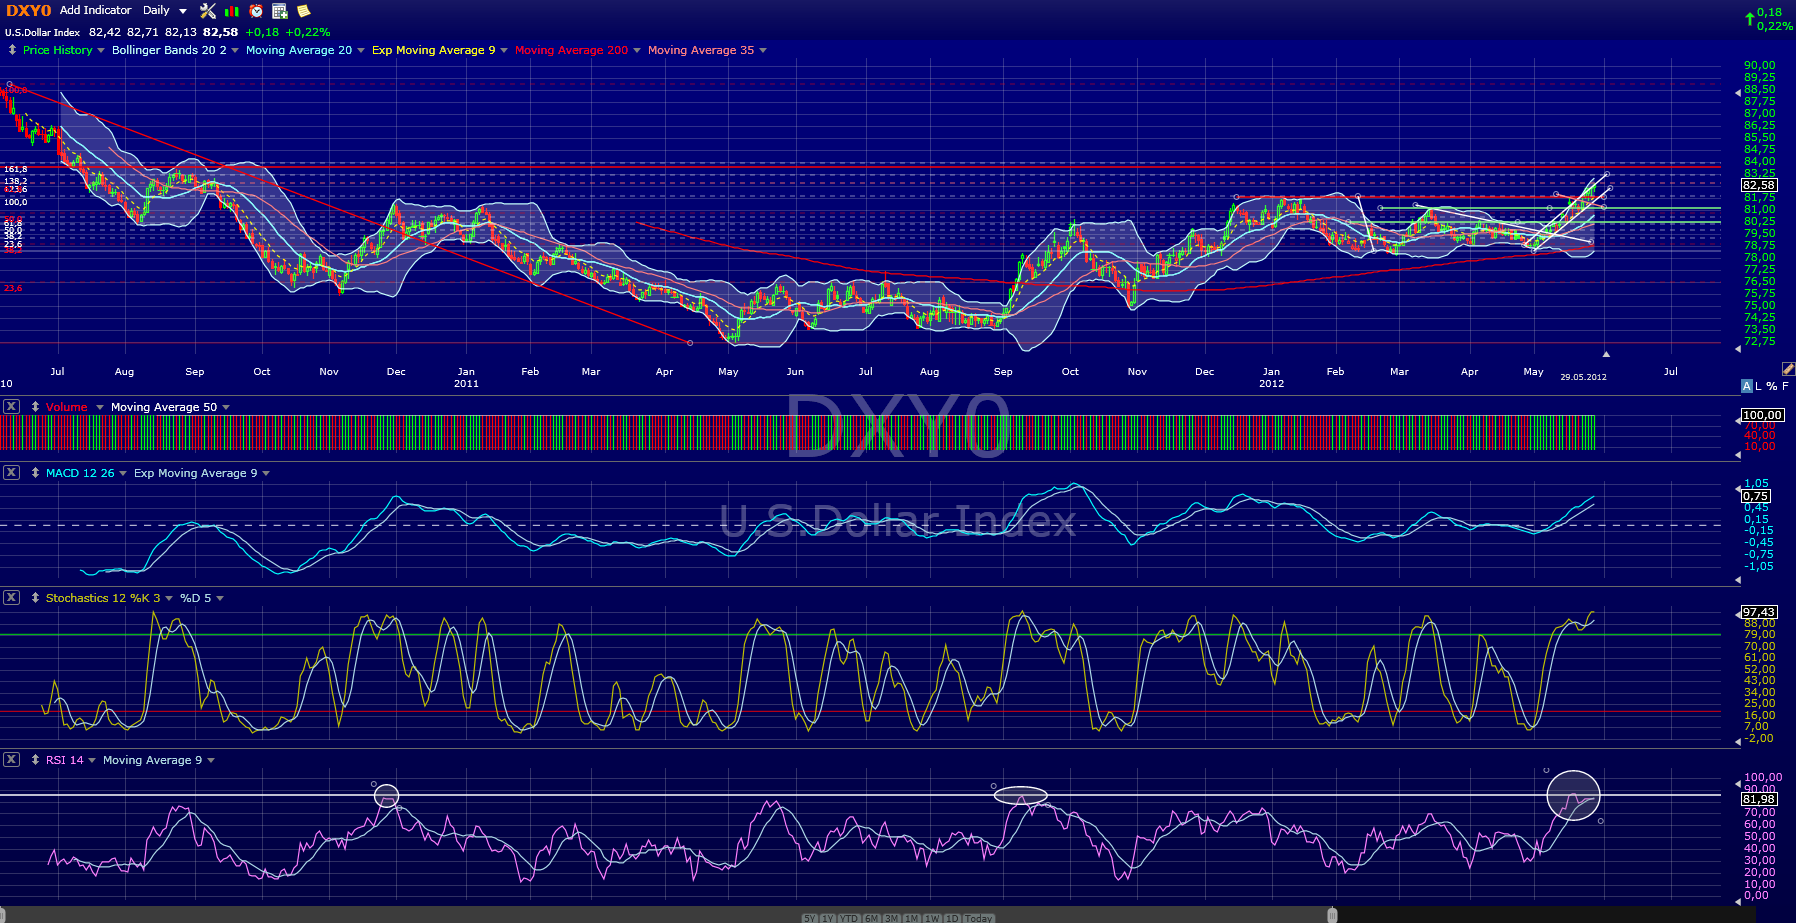Toggle the F scale option
The height and width of the screenshot is (923, 1796).
coord(1785,386)
